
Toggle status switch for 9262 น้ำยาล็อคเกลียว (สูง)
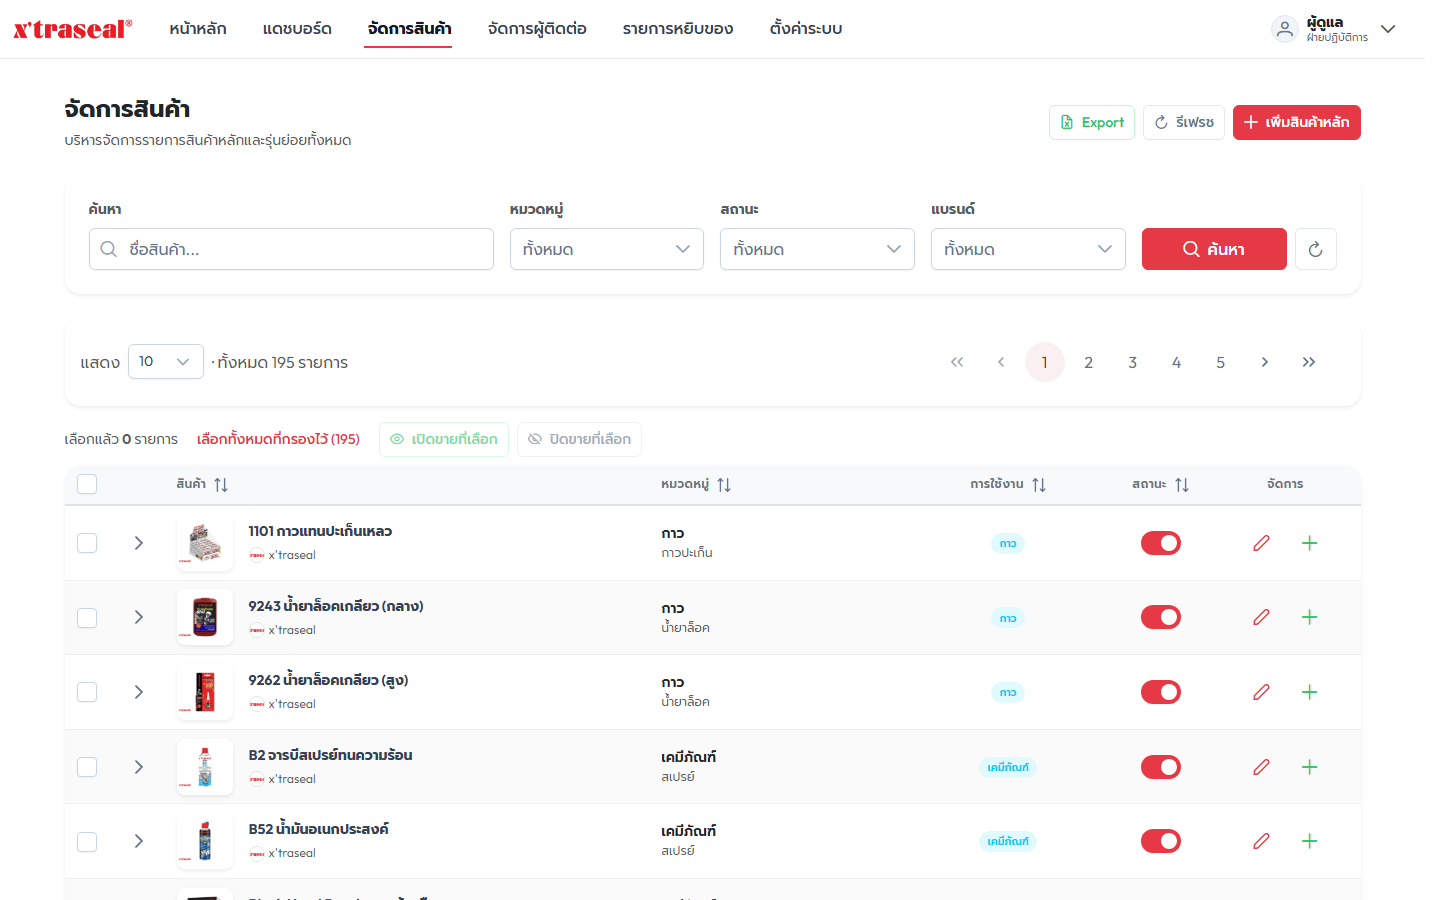click(x=1161, y=692)
